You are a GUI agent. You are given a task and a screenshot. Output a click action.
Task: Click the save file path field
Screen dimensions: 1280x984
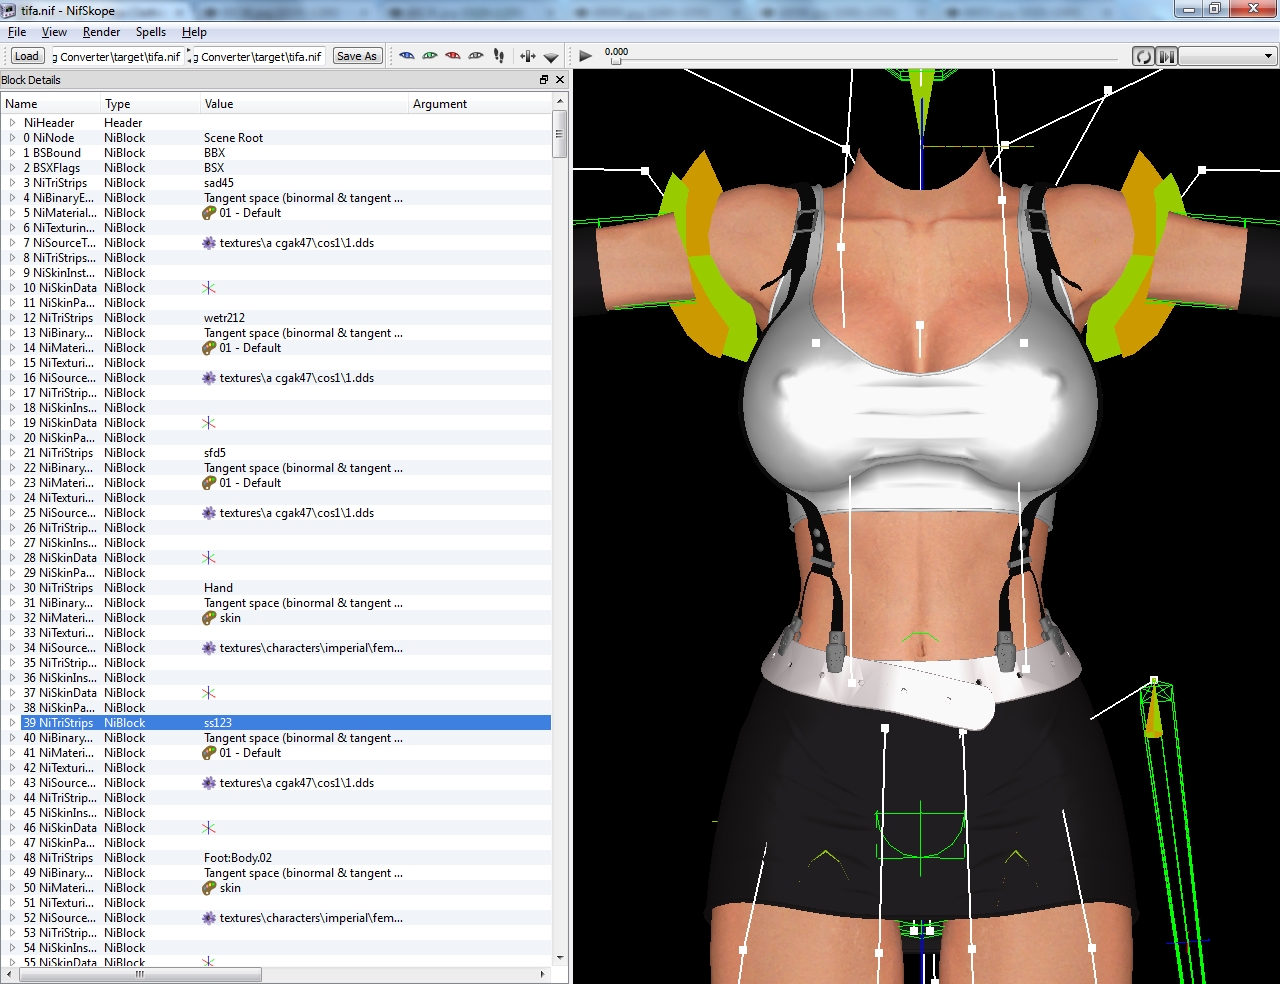point(257,56)
